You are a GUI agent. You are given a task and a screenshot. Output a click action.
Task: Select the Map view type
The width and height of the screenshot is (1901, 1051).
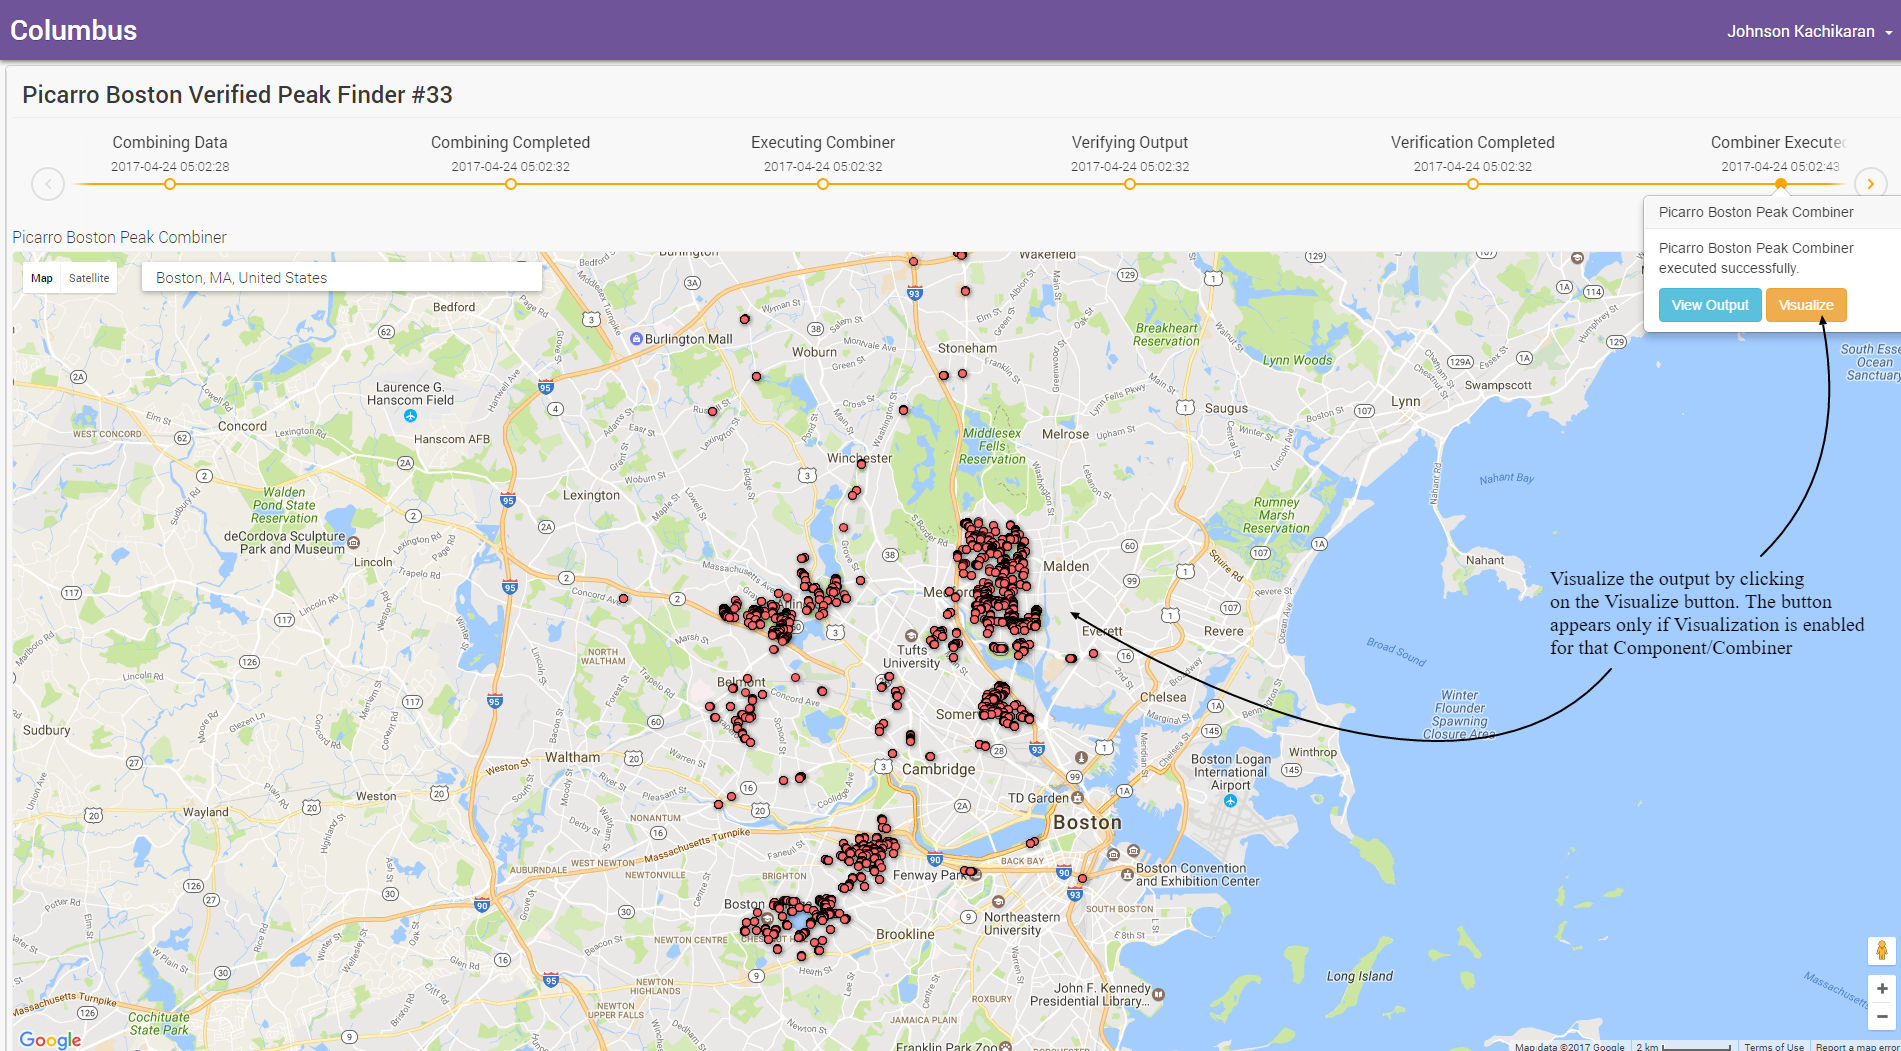[42, 278]
